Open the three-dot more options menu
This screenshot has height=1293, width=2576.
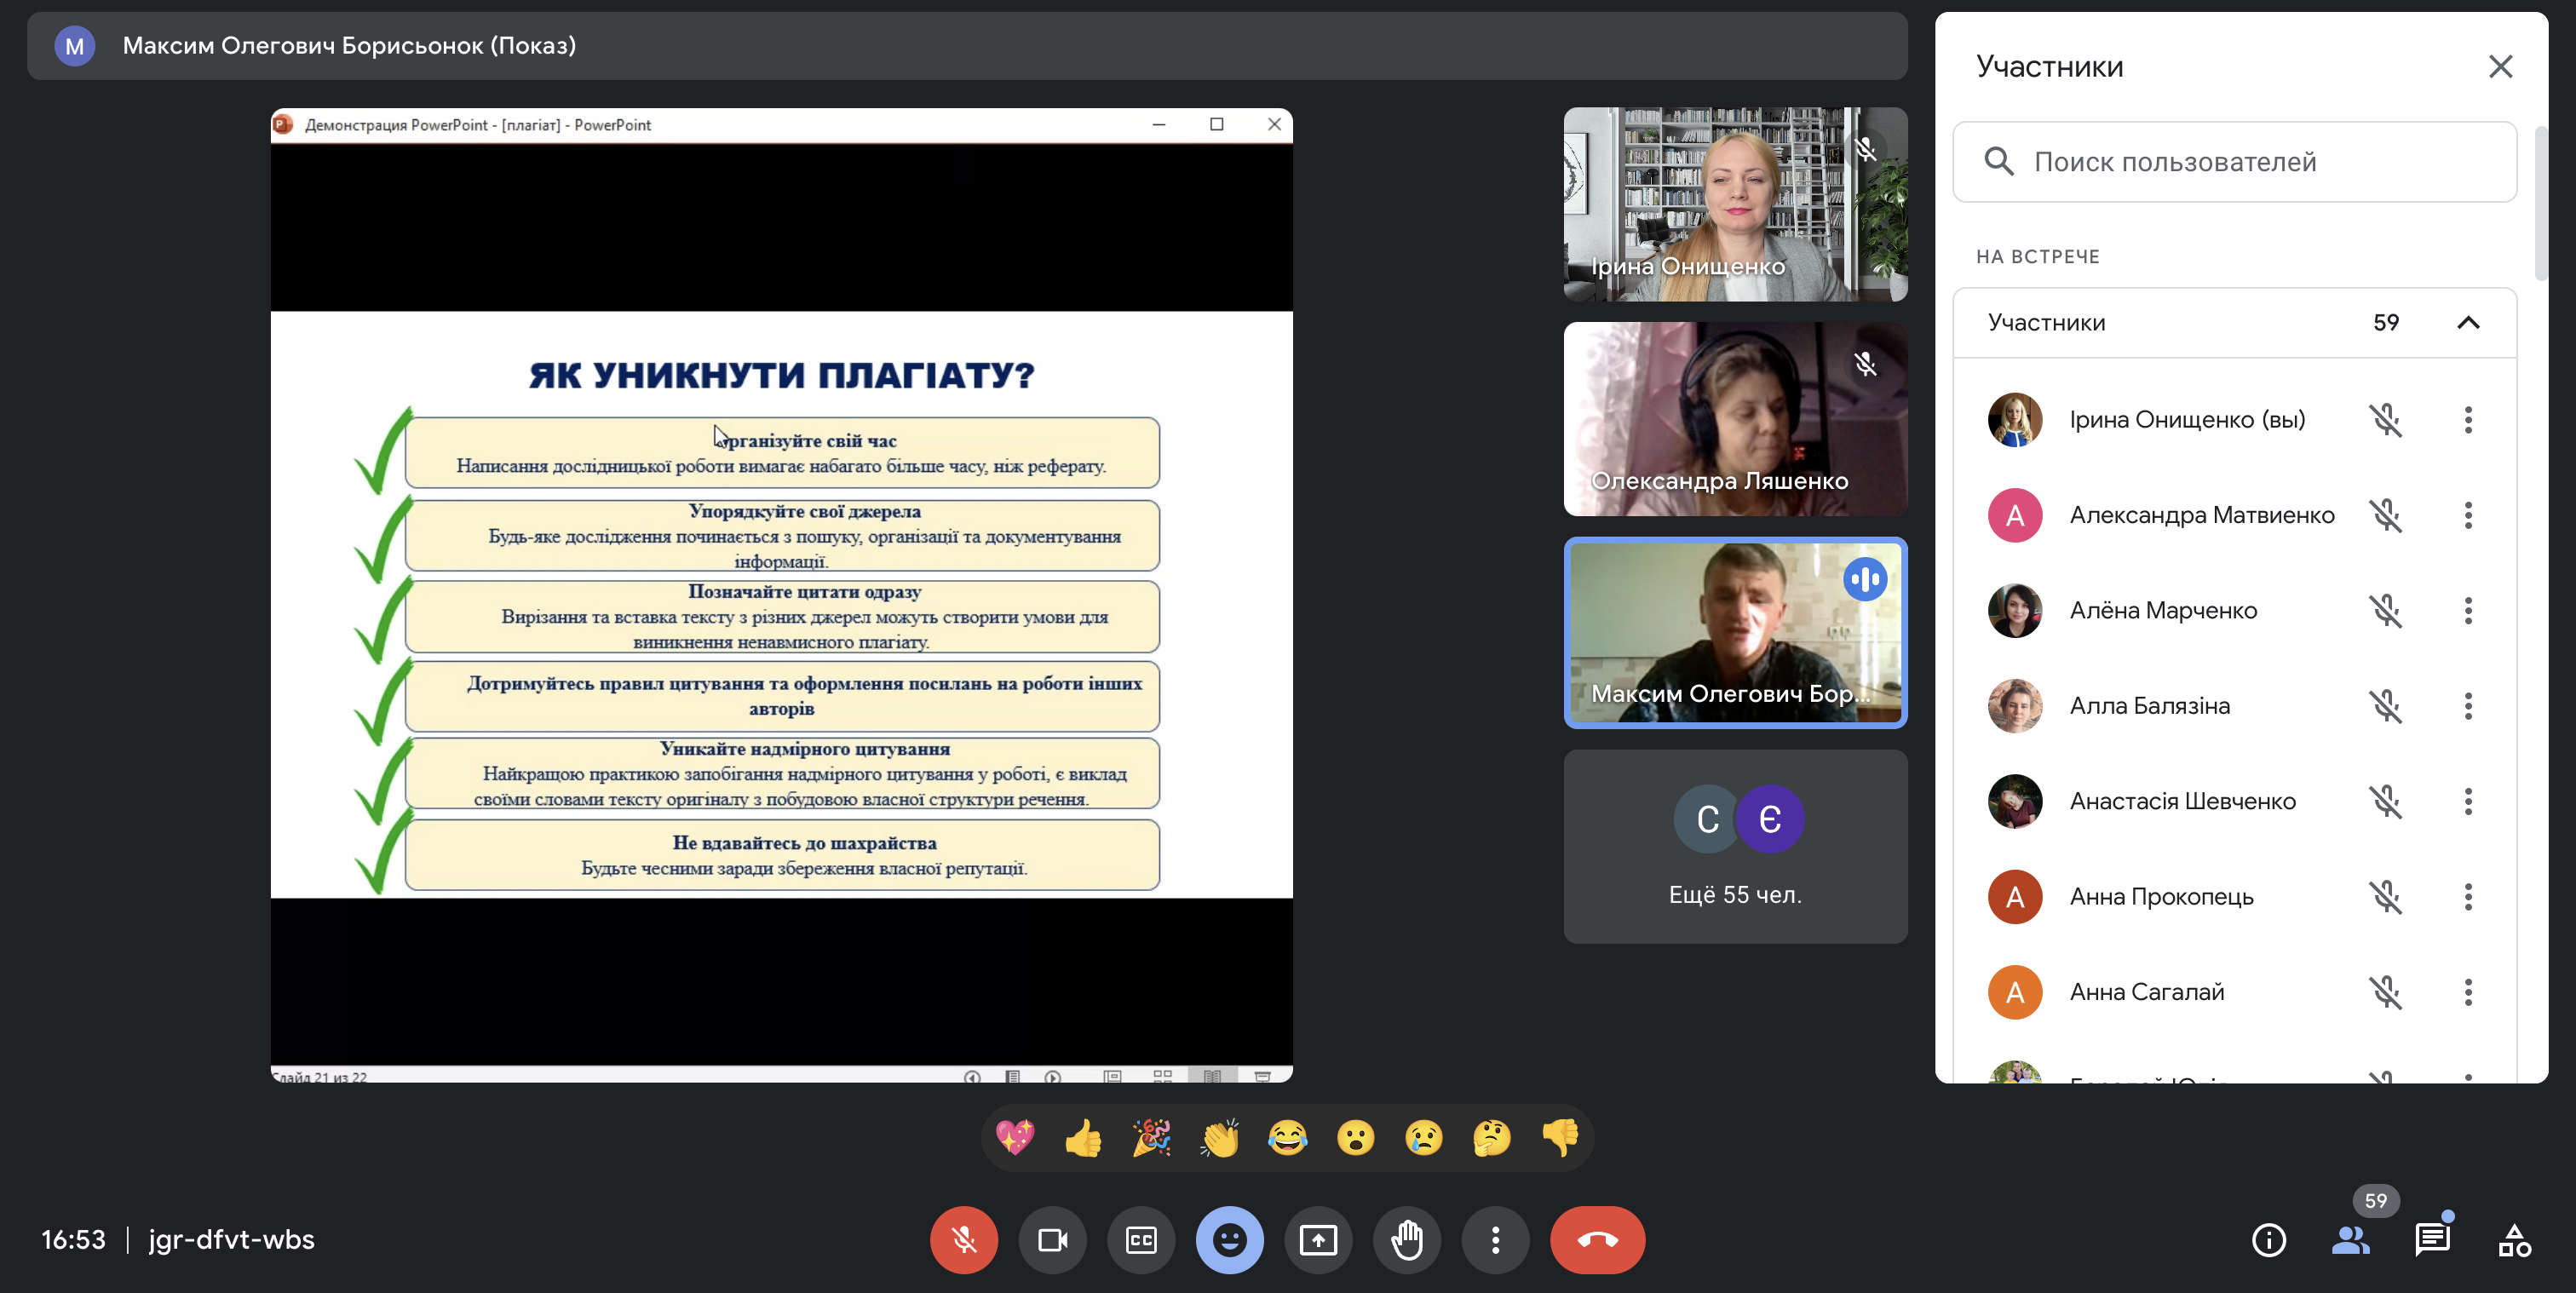click(x=1495, y=1240)
